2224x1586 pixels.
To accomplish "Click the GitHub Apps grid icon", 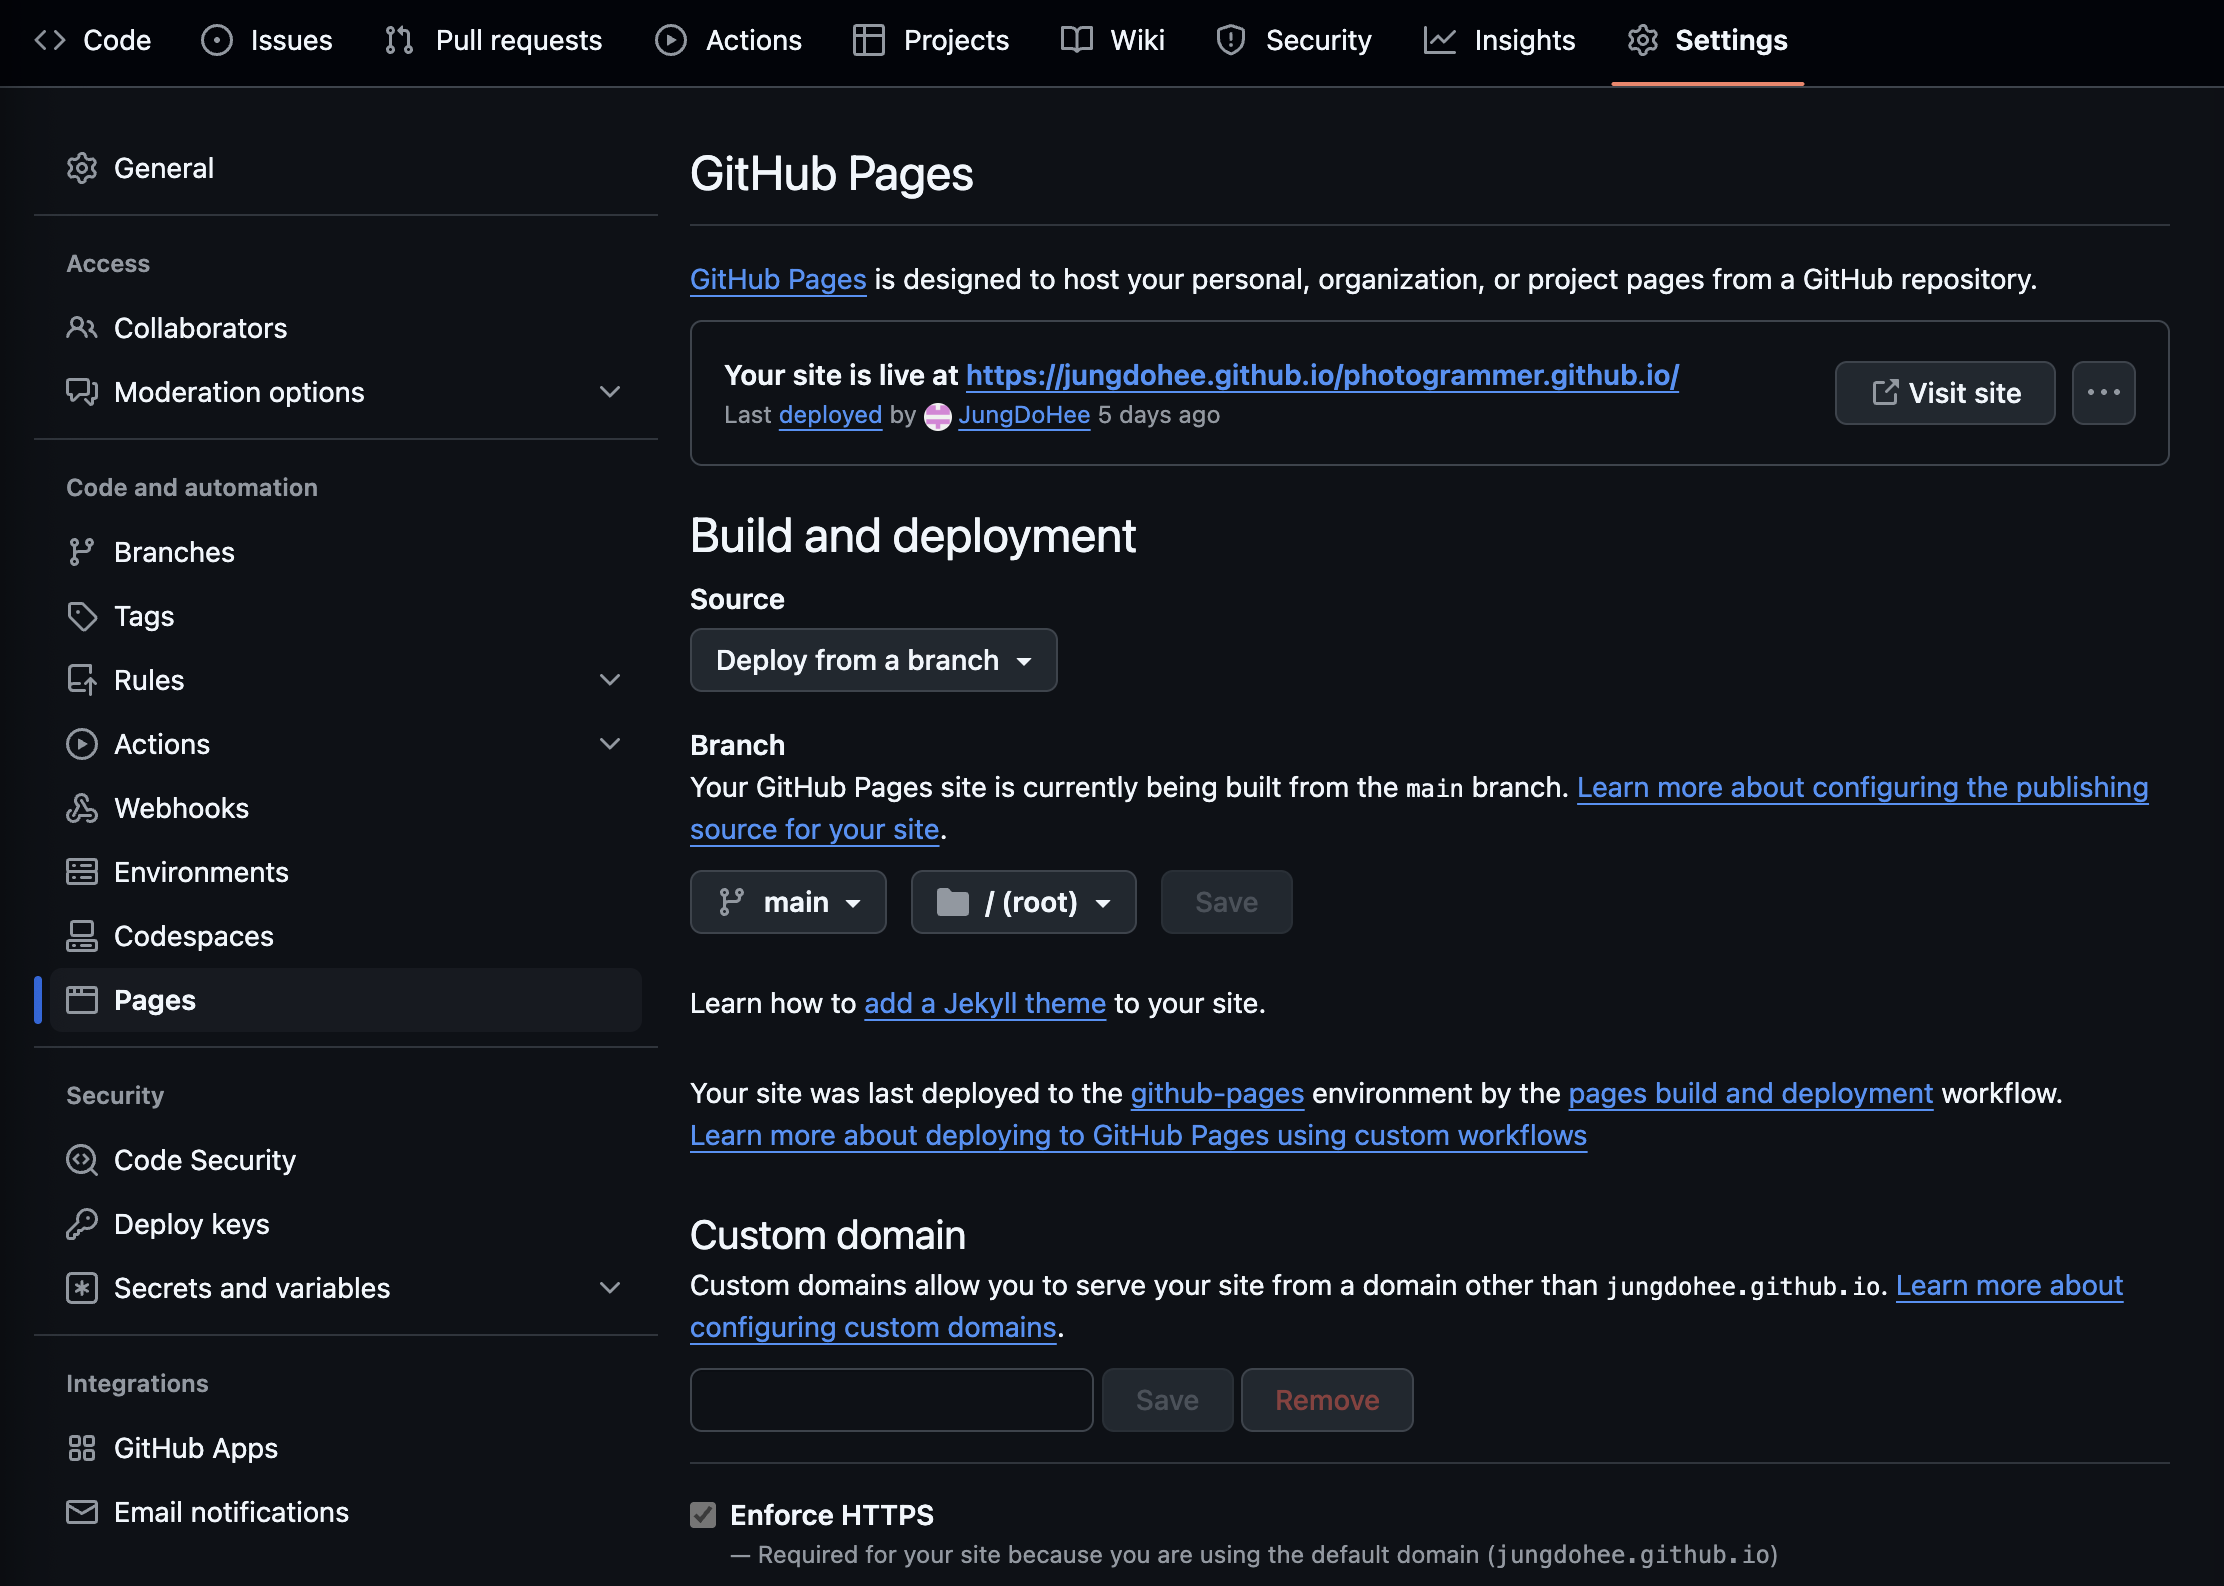I will pyautogui.click(x=82, y=1448).
